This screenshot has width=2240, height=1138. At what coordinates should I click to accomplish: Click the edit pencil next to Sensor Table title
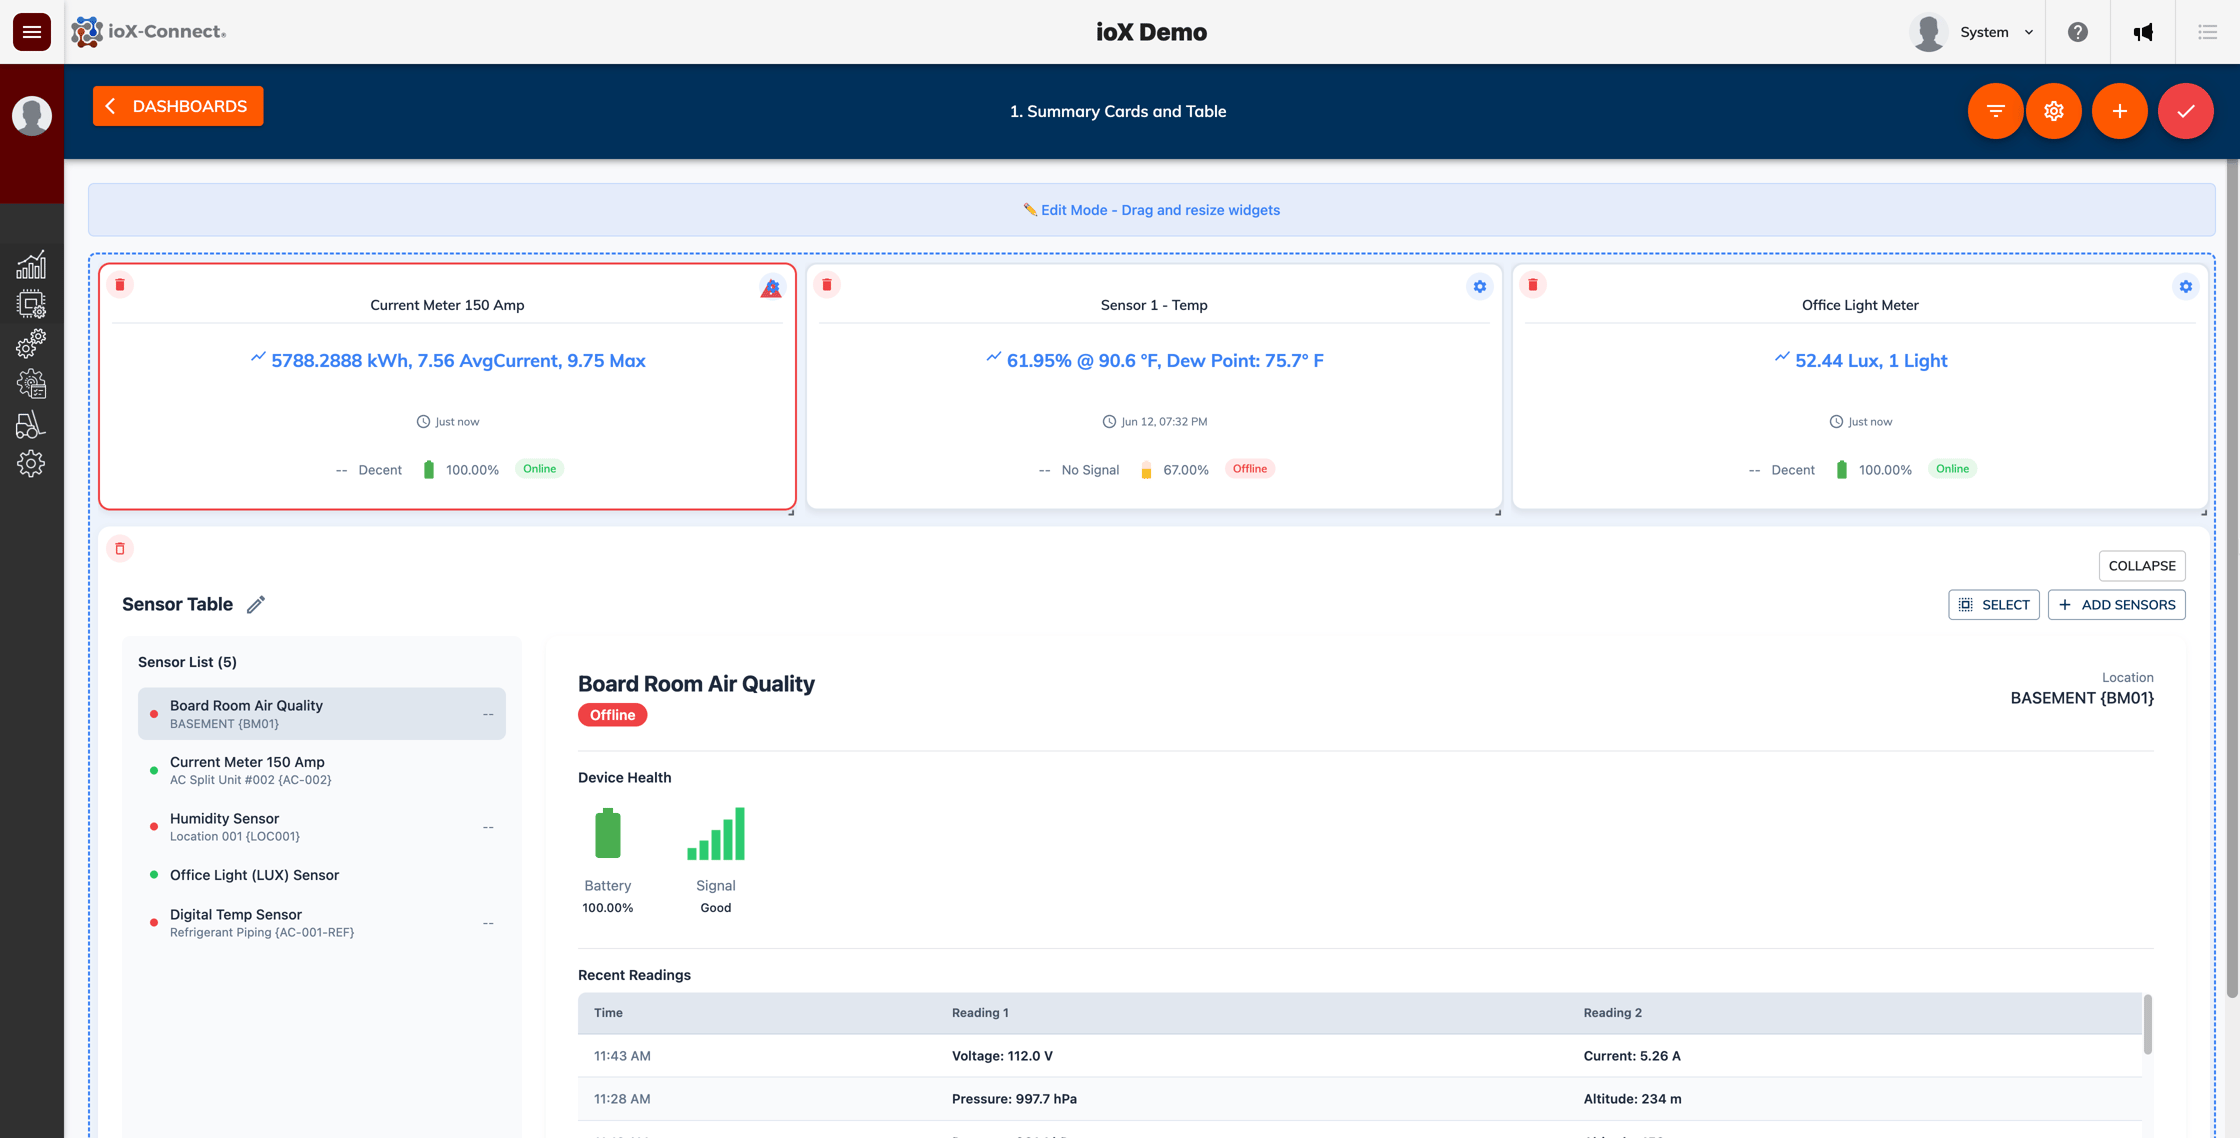pos(255,604)
